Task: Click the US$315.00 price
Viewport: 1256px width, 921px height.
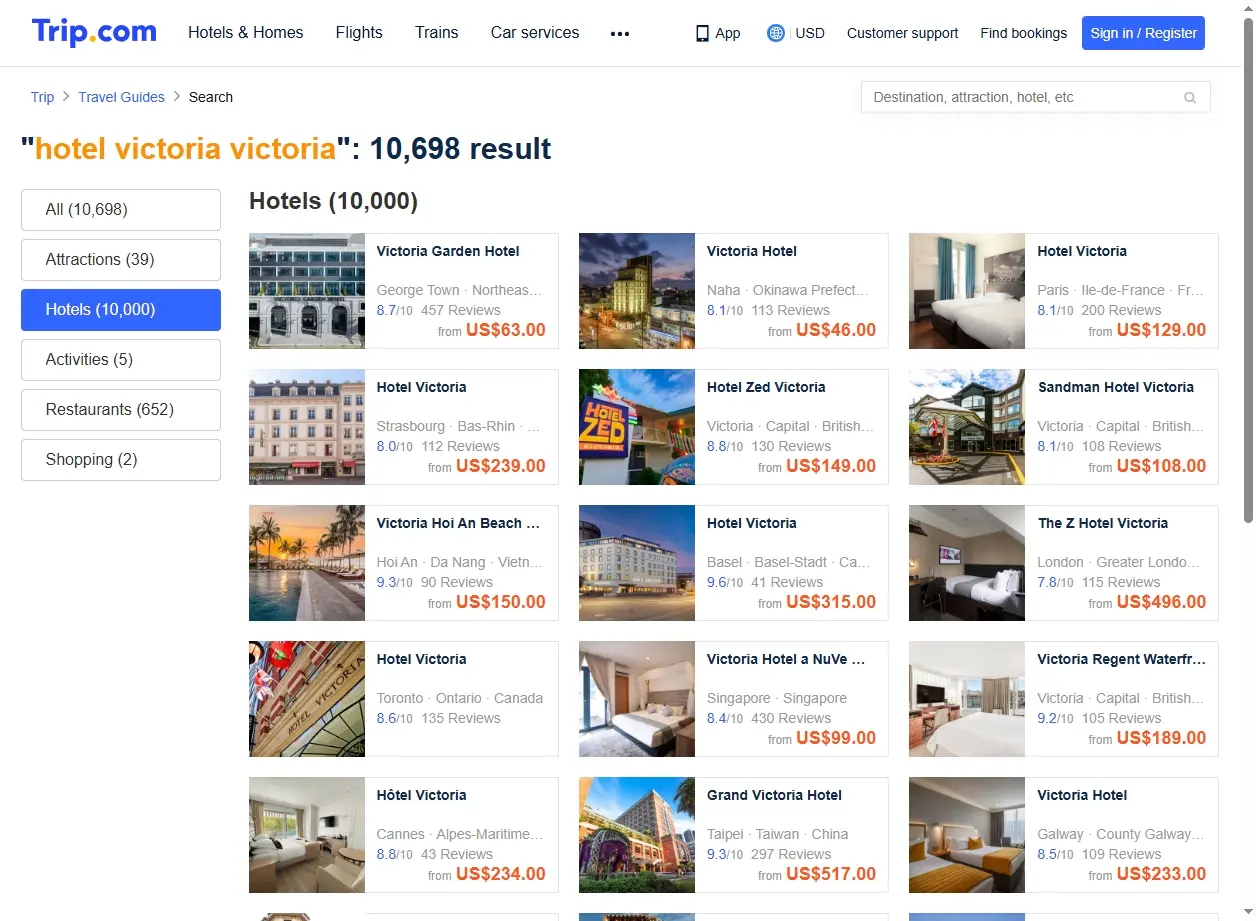Action: 831,602
